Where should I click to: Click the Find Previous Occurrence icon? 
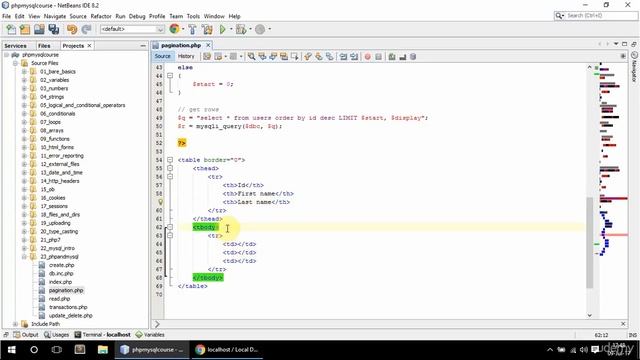262,57
